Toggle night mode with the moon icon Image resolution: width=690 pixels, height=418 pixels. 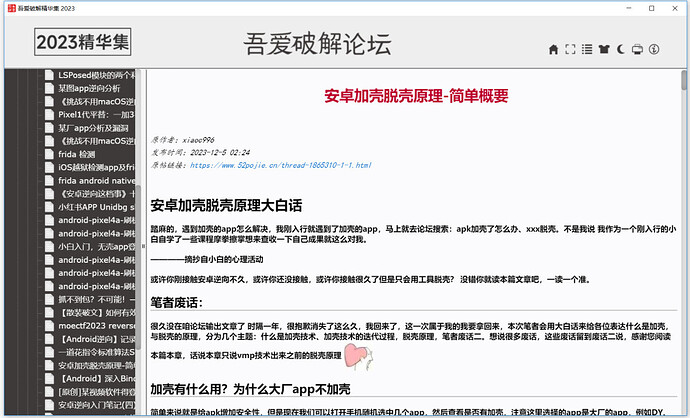tap(621, 49)
